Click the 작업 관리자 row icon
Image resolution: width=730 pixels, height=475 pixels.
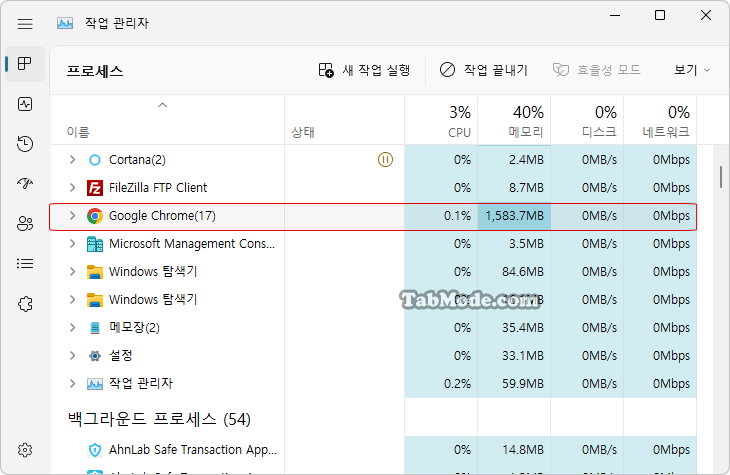tap(95, 384)
